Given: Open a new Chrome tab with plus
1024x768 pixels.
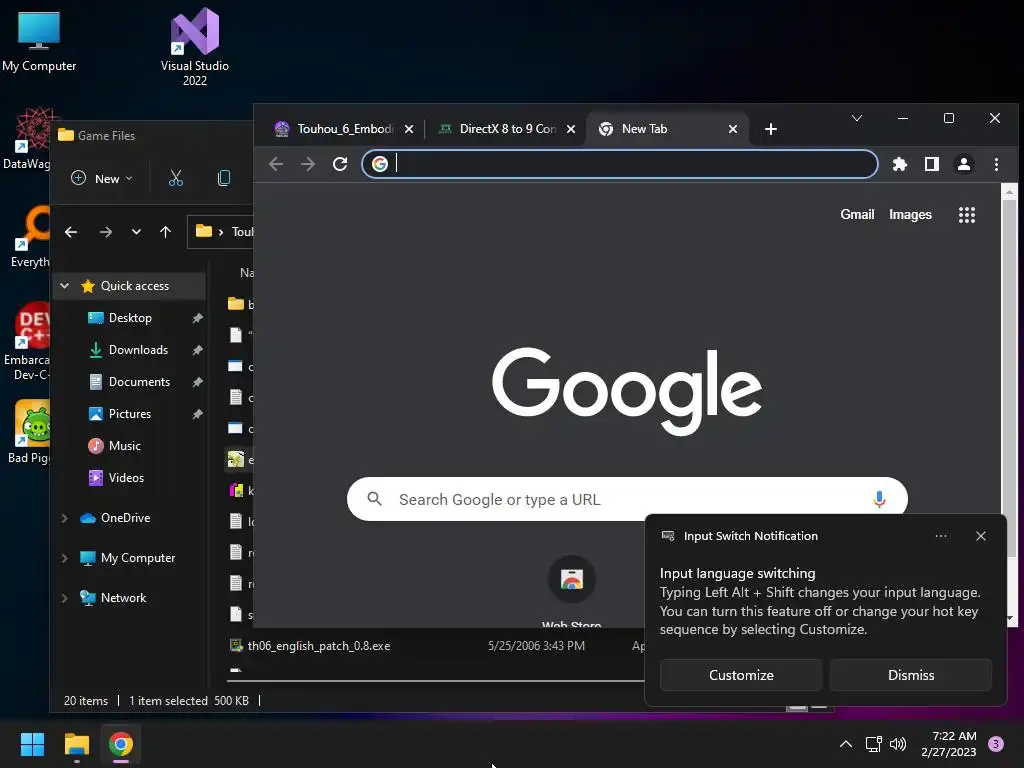Looking at the screenshot, I should tap(771, 129).
